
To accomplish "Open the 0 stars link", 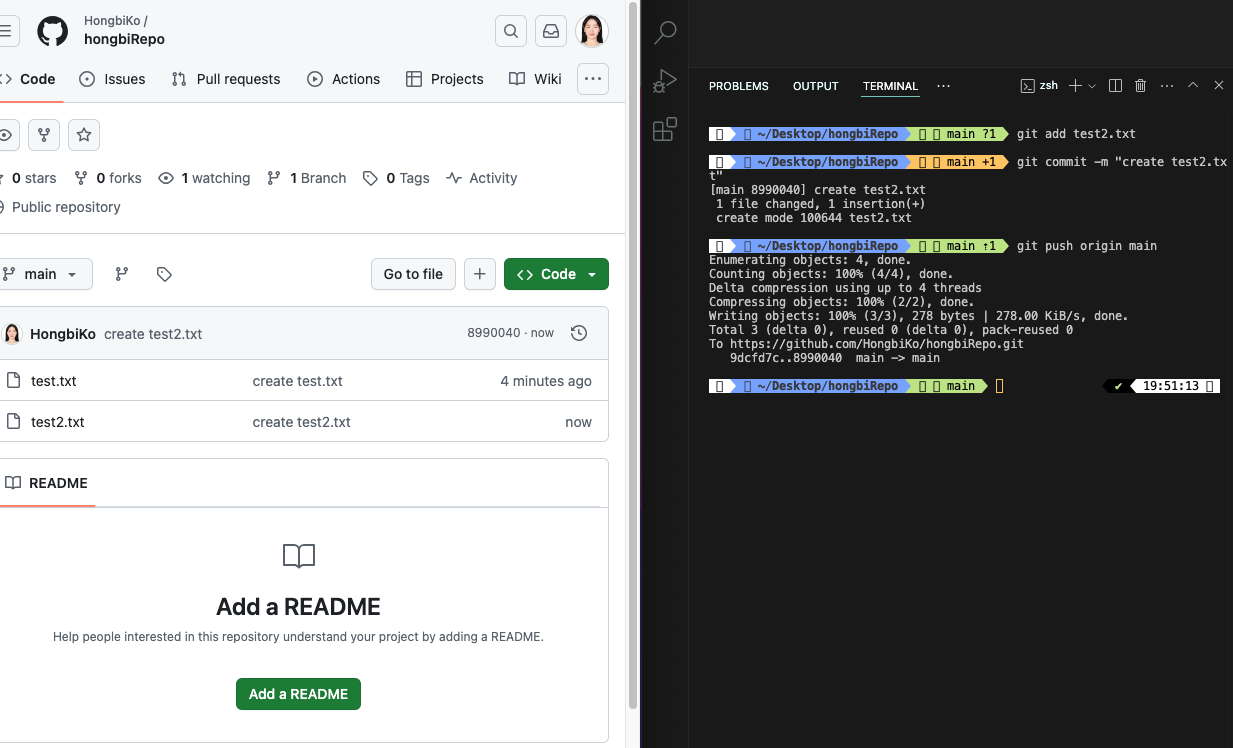I will click(28, 178).
